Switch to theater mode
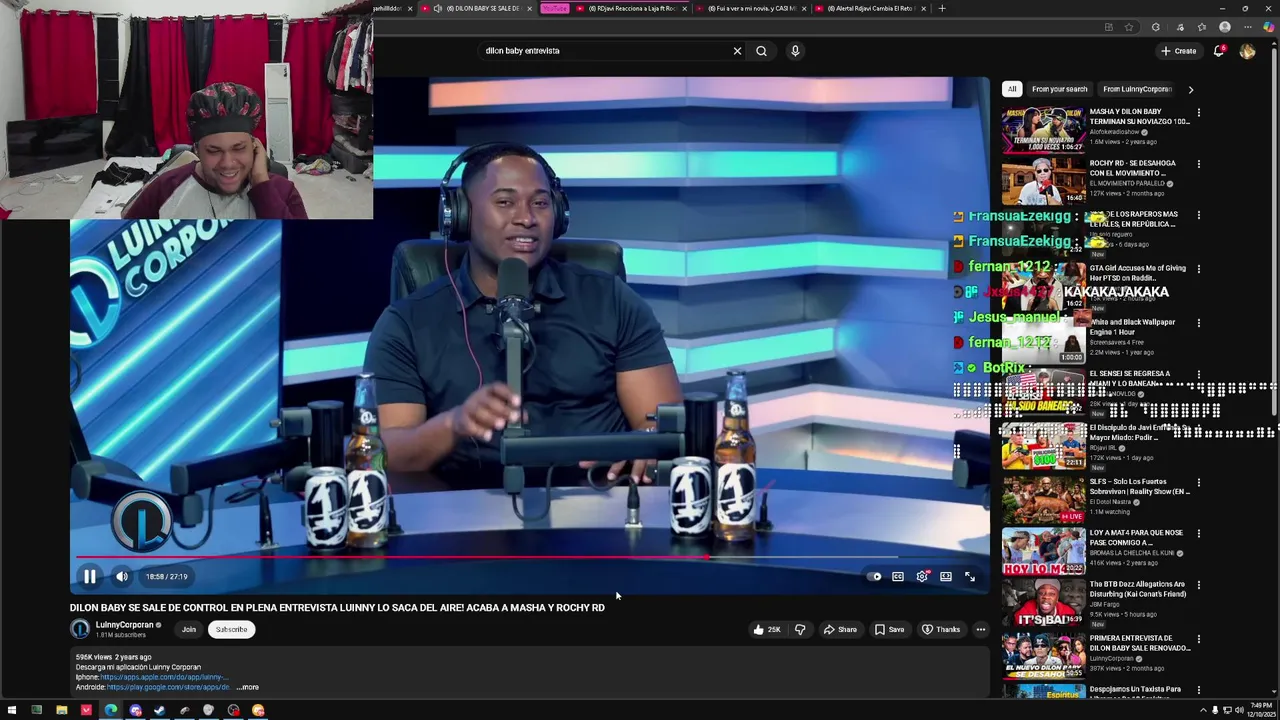Viewport: 1280px width, 720px height. 946,576
